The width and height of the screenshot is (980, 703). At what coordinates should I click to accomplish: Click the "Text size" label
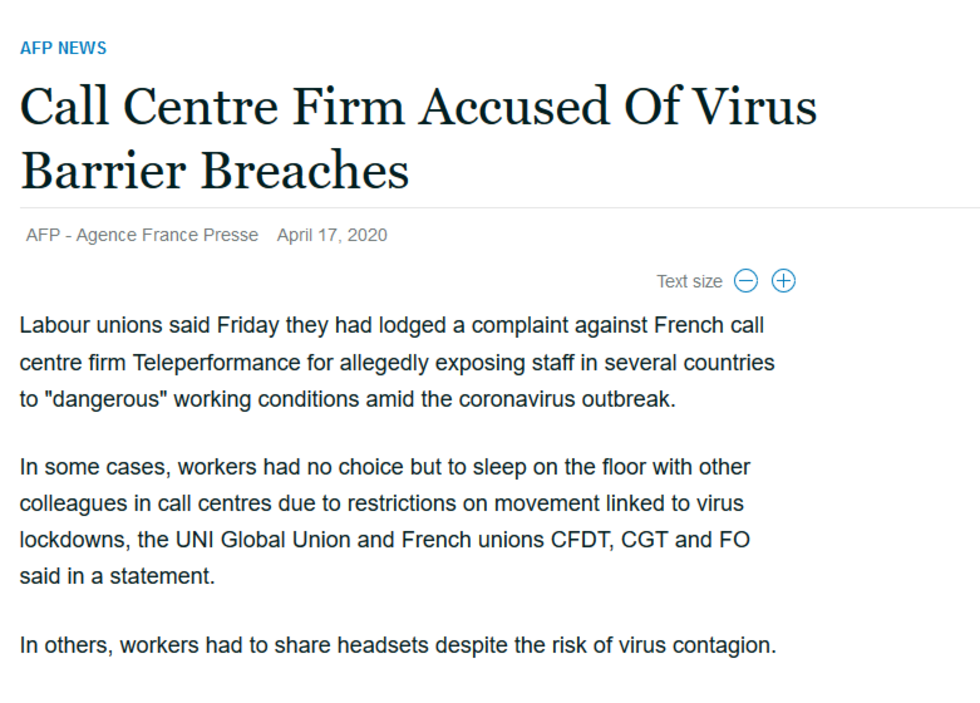[689, 281]
